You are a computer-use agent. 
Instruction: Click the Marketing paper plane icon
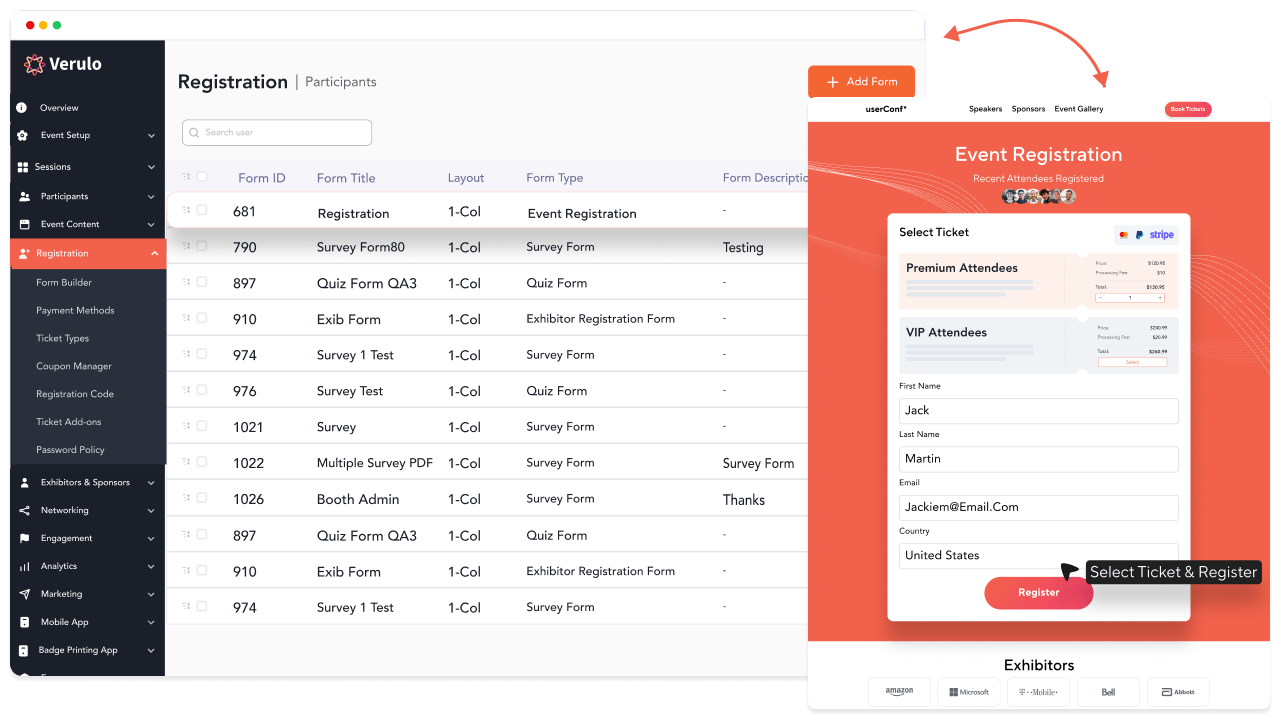[x=24, y=595]
